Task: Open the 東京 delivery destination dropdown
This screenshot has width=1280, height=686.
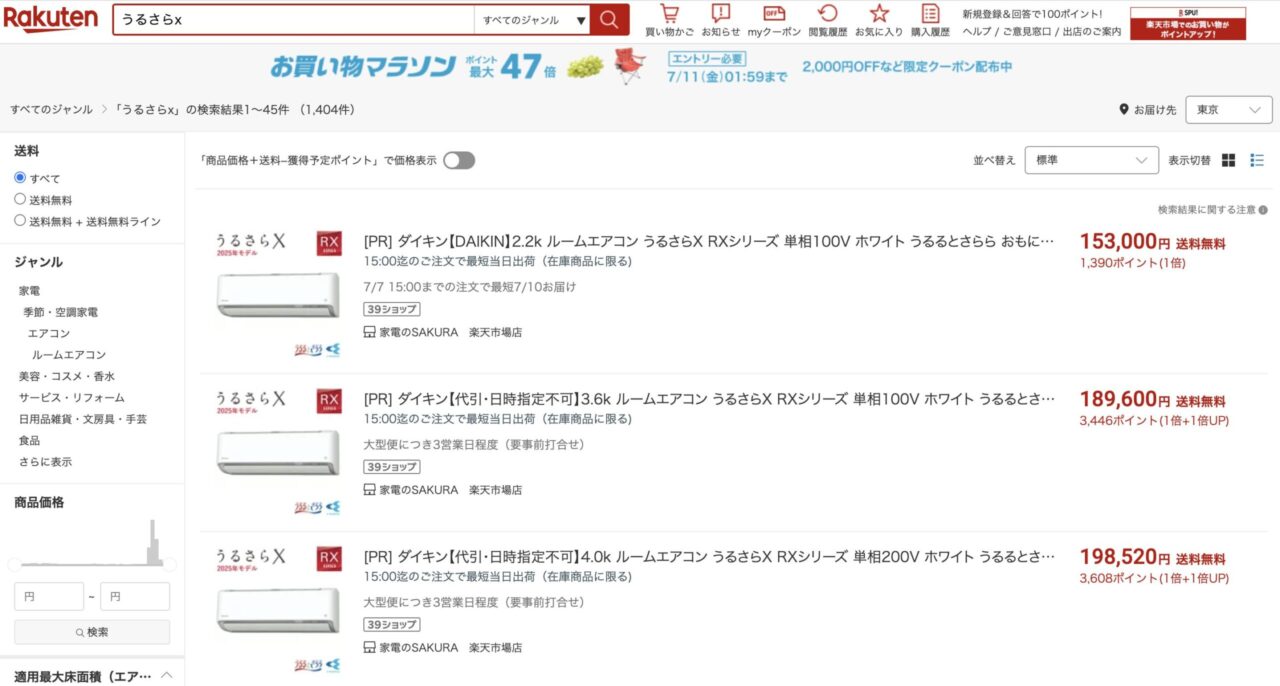Action: coord(1228,110)
